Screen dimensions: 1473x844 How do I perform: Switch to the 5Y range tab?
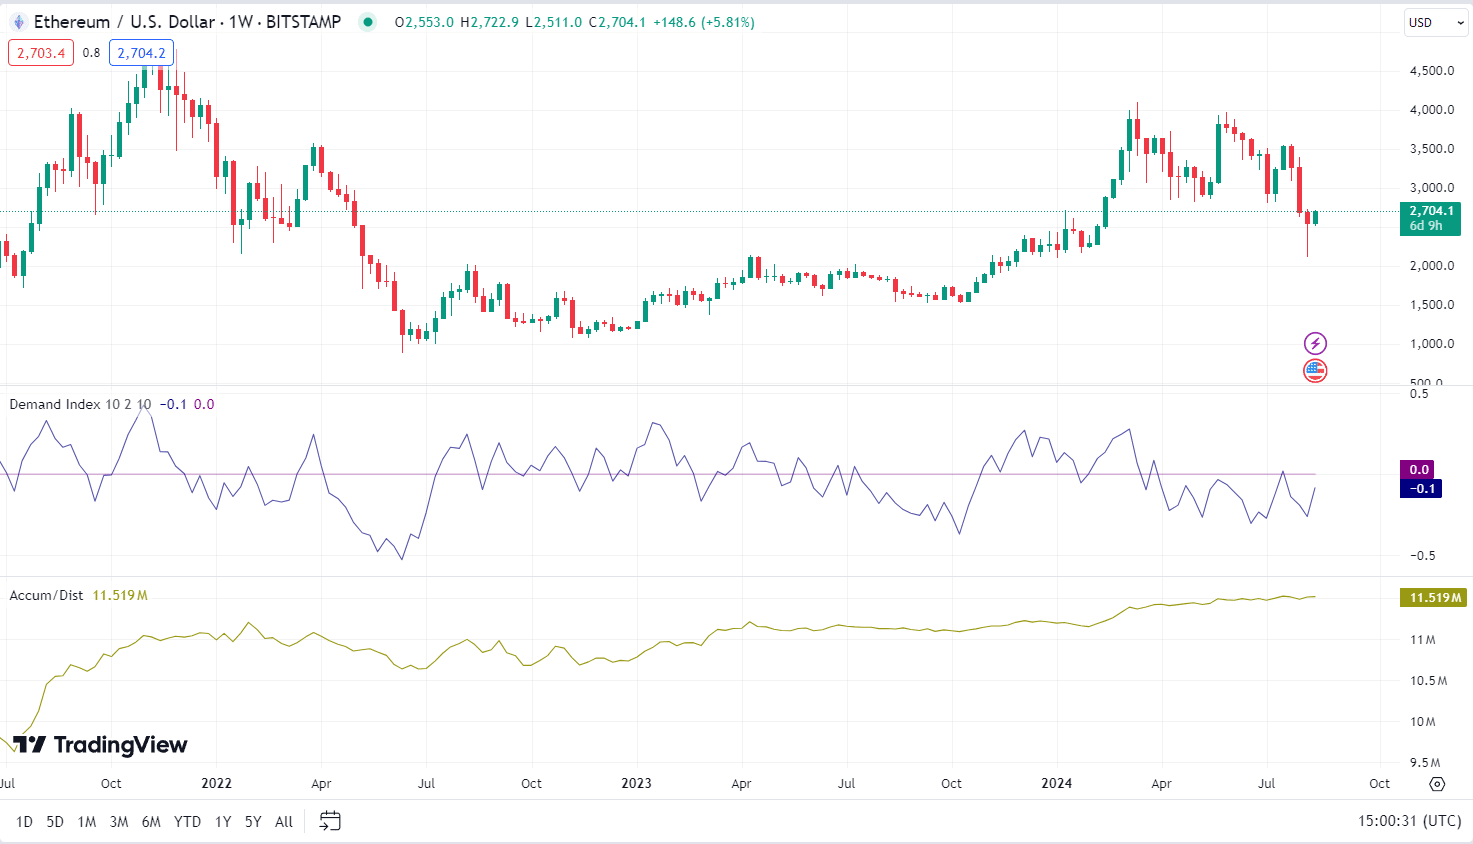[251, 820]
